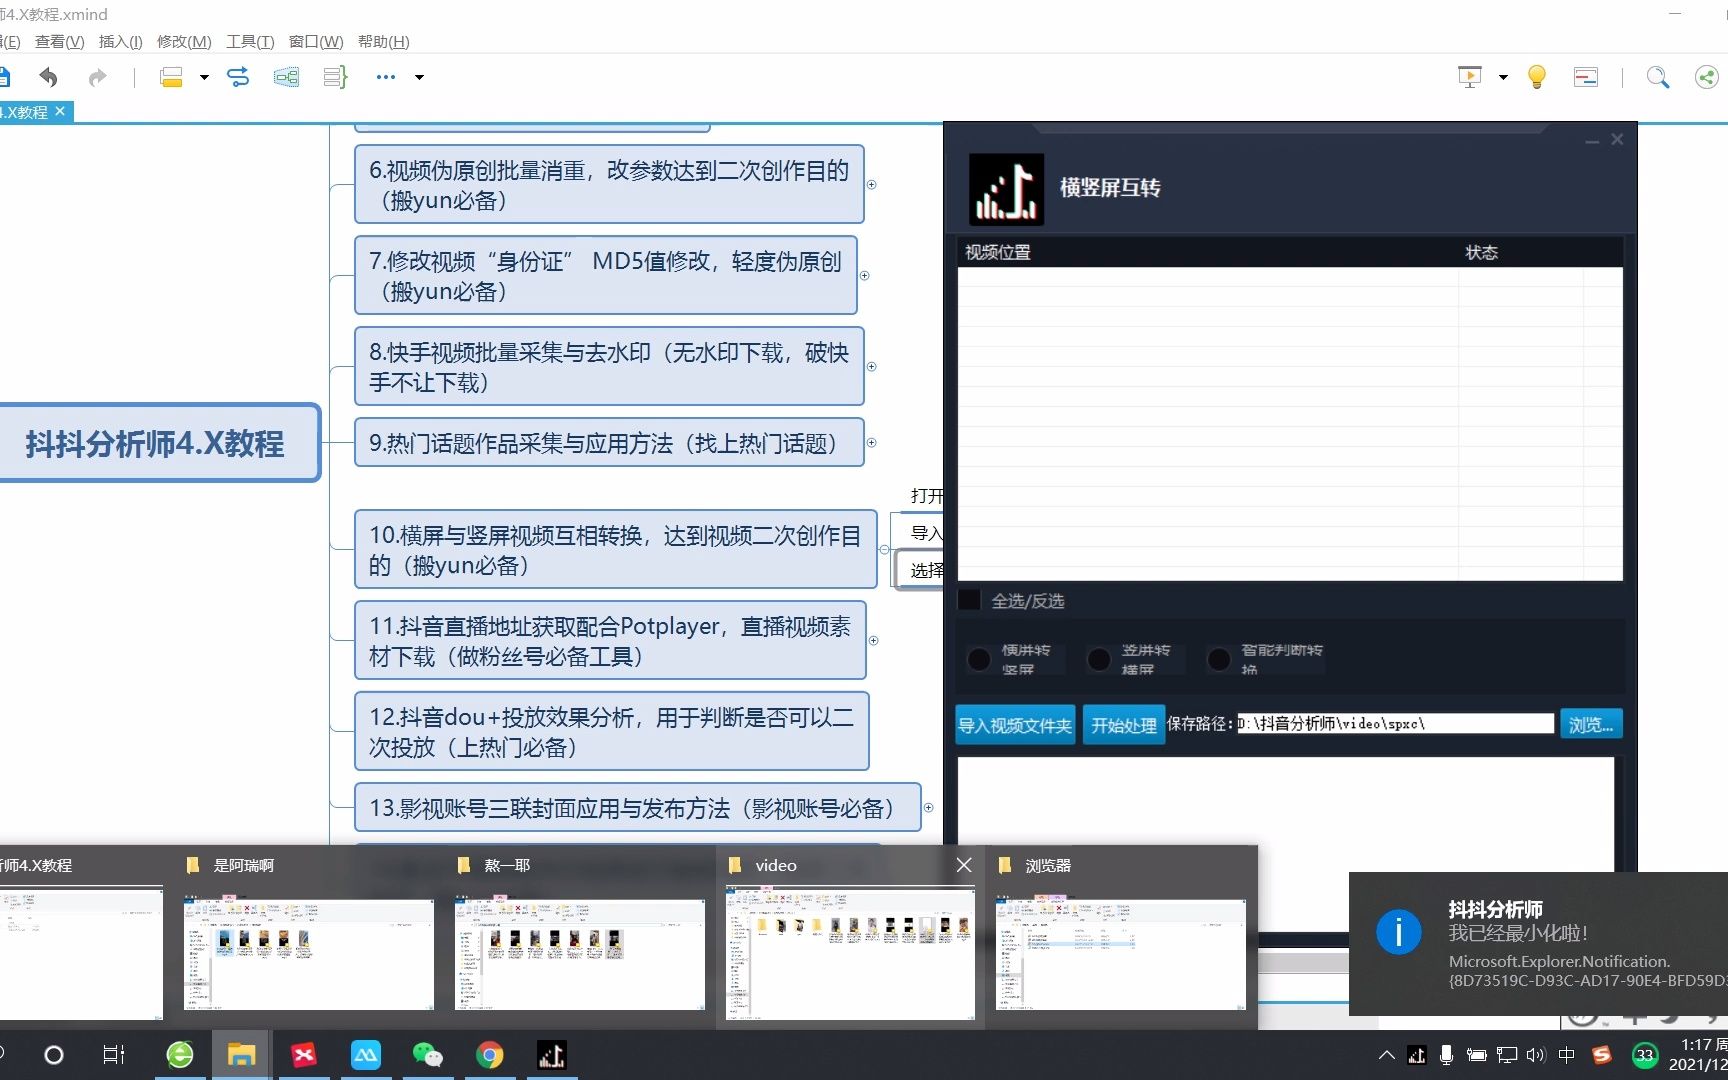
Task: Open the 工具(T) menu
Action: pyautogui.click(x=250, y=41)
